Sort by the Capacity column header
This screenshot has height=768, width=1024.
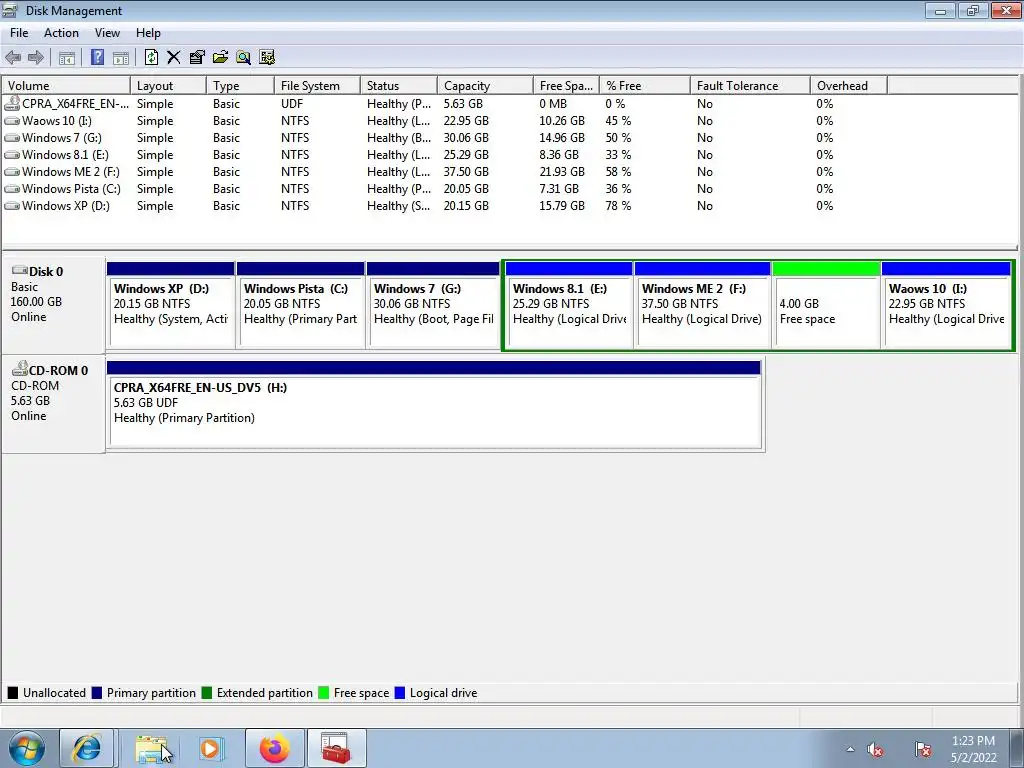click(x=485, y=86)
